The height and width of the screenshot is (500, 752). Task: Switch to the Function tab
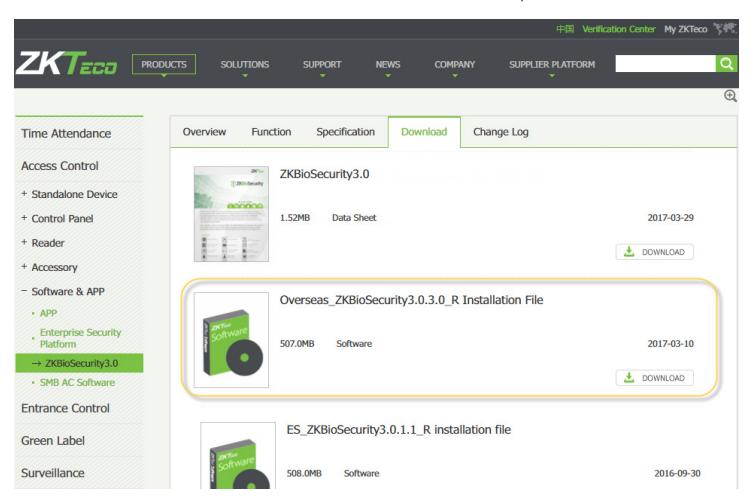point(271,132)
